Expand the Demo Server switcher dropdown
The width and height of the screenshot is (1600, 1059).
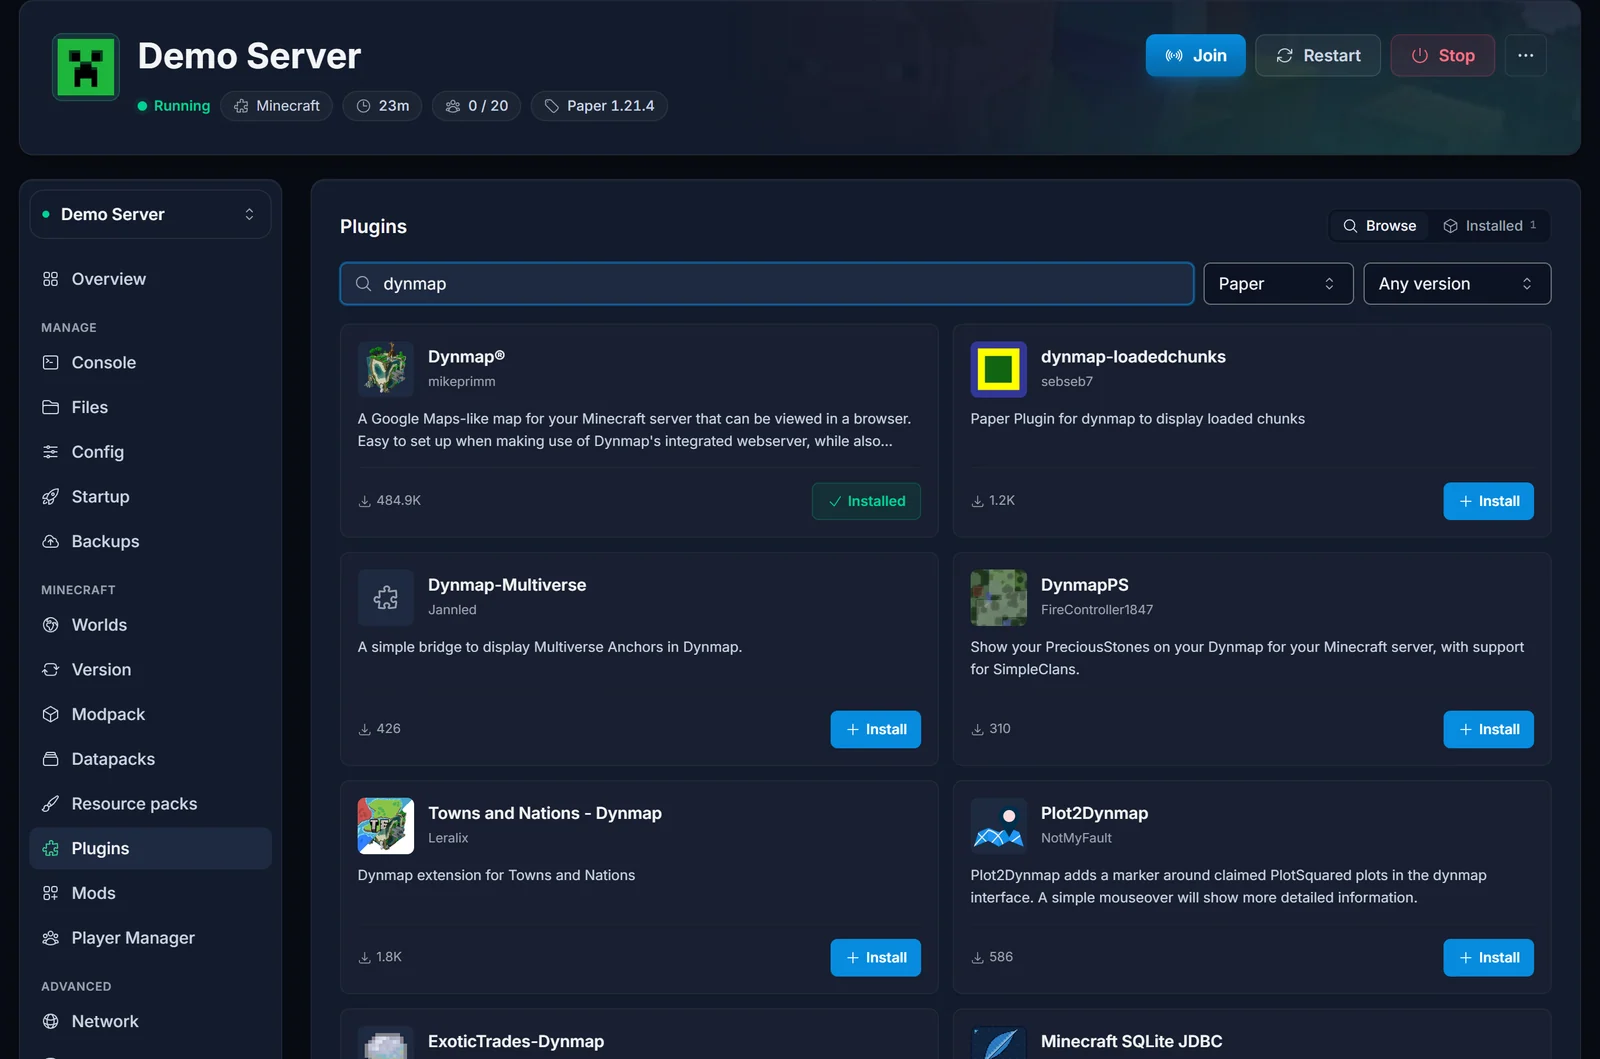pyautogui.click(x=150, y=214)
